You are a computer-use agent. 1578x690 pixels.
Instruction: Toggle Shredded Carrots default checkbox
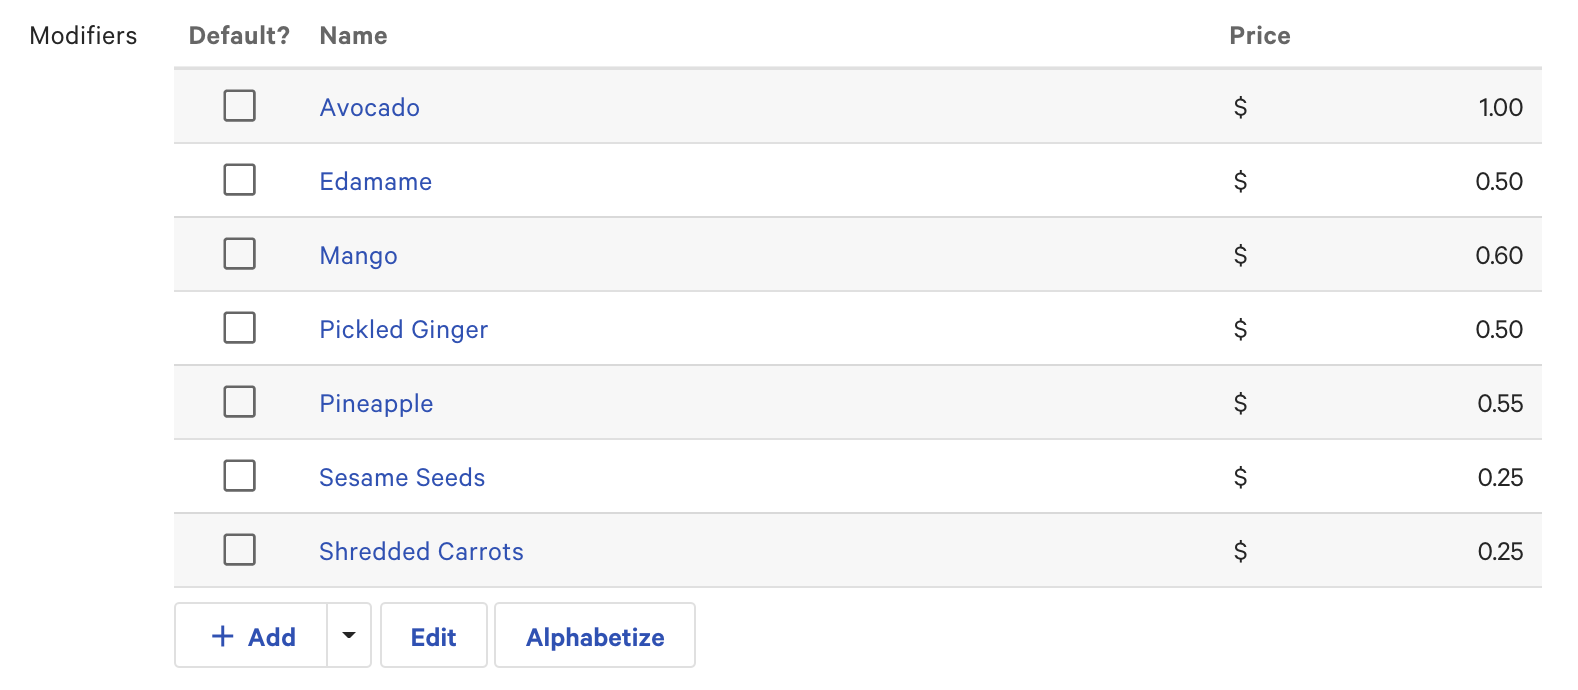pyautogui.click(x=239, y=550)
